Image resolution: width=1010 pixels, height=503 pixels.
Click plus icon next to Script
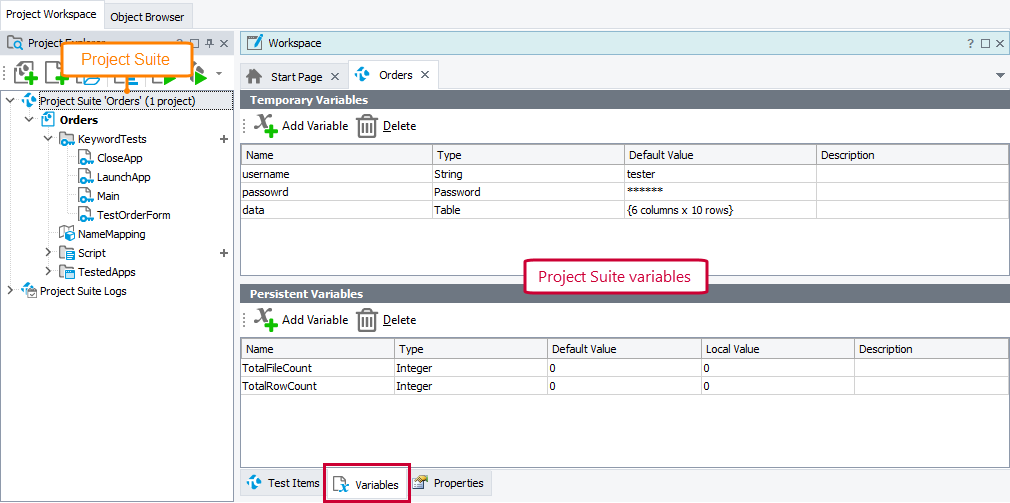pos(224,253)
